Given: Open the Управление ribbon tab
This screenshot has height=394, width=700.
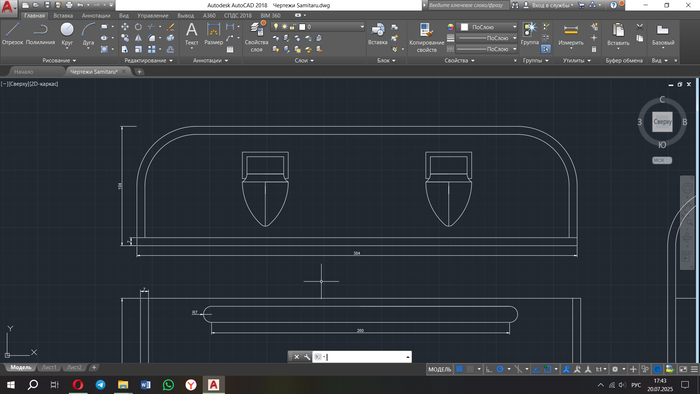Looking at the screenshot, I should click(153, 15).
